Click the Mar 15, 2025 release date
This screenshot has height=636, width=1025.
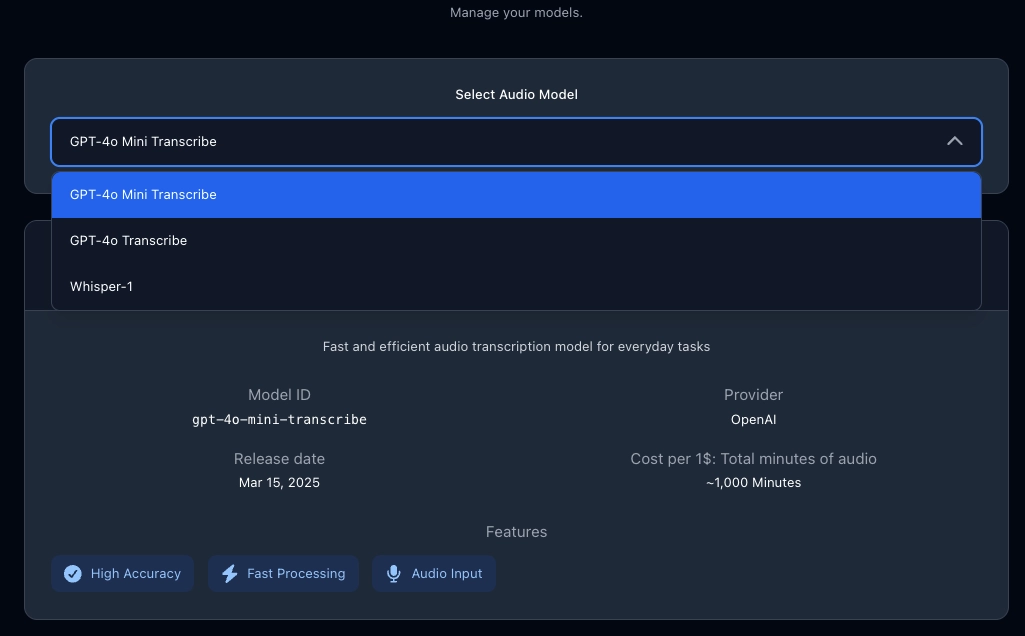(x=279, y=483)
